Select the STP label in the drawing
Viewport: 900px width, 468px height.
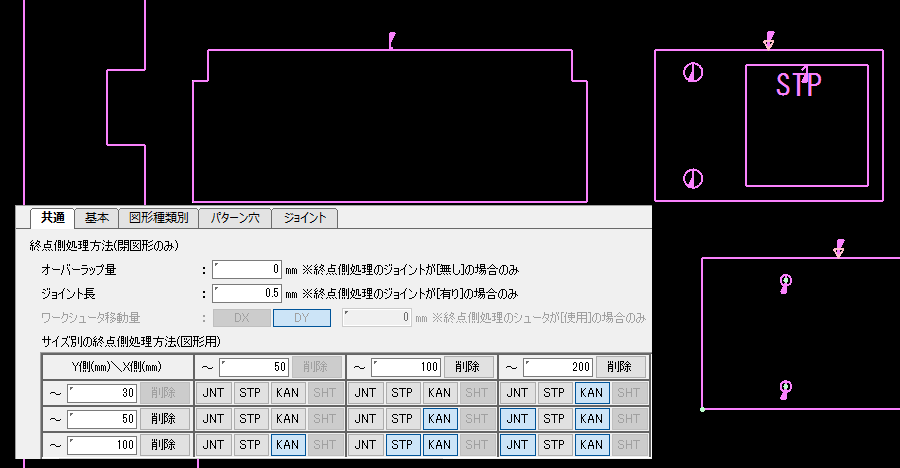(798, 84)
